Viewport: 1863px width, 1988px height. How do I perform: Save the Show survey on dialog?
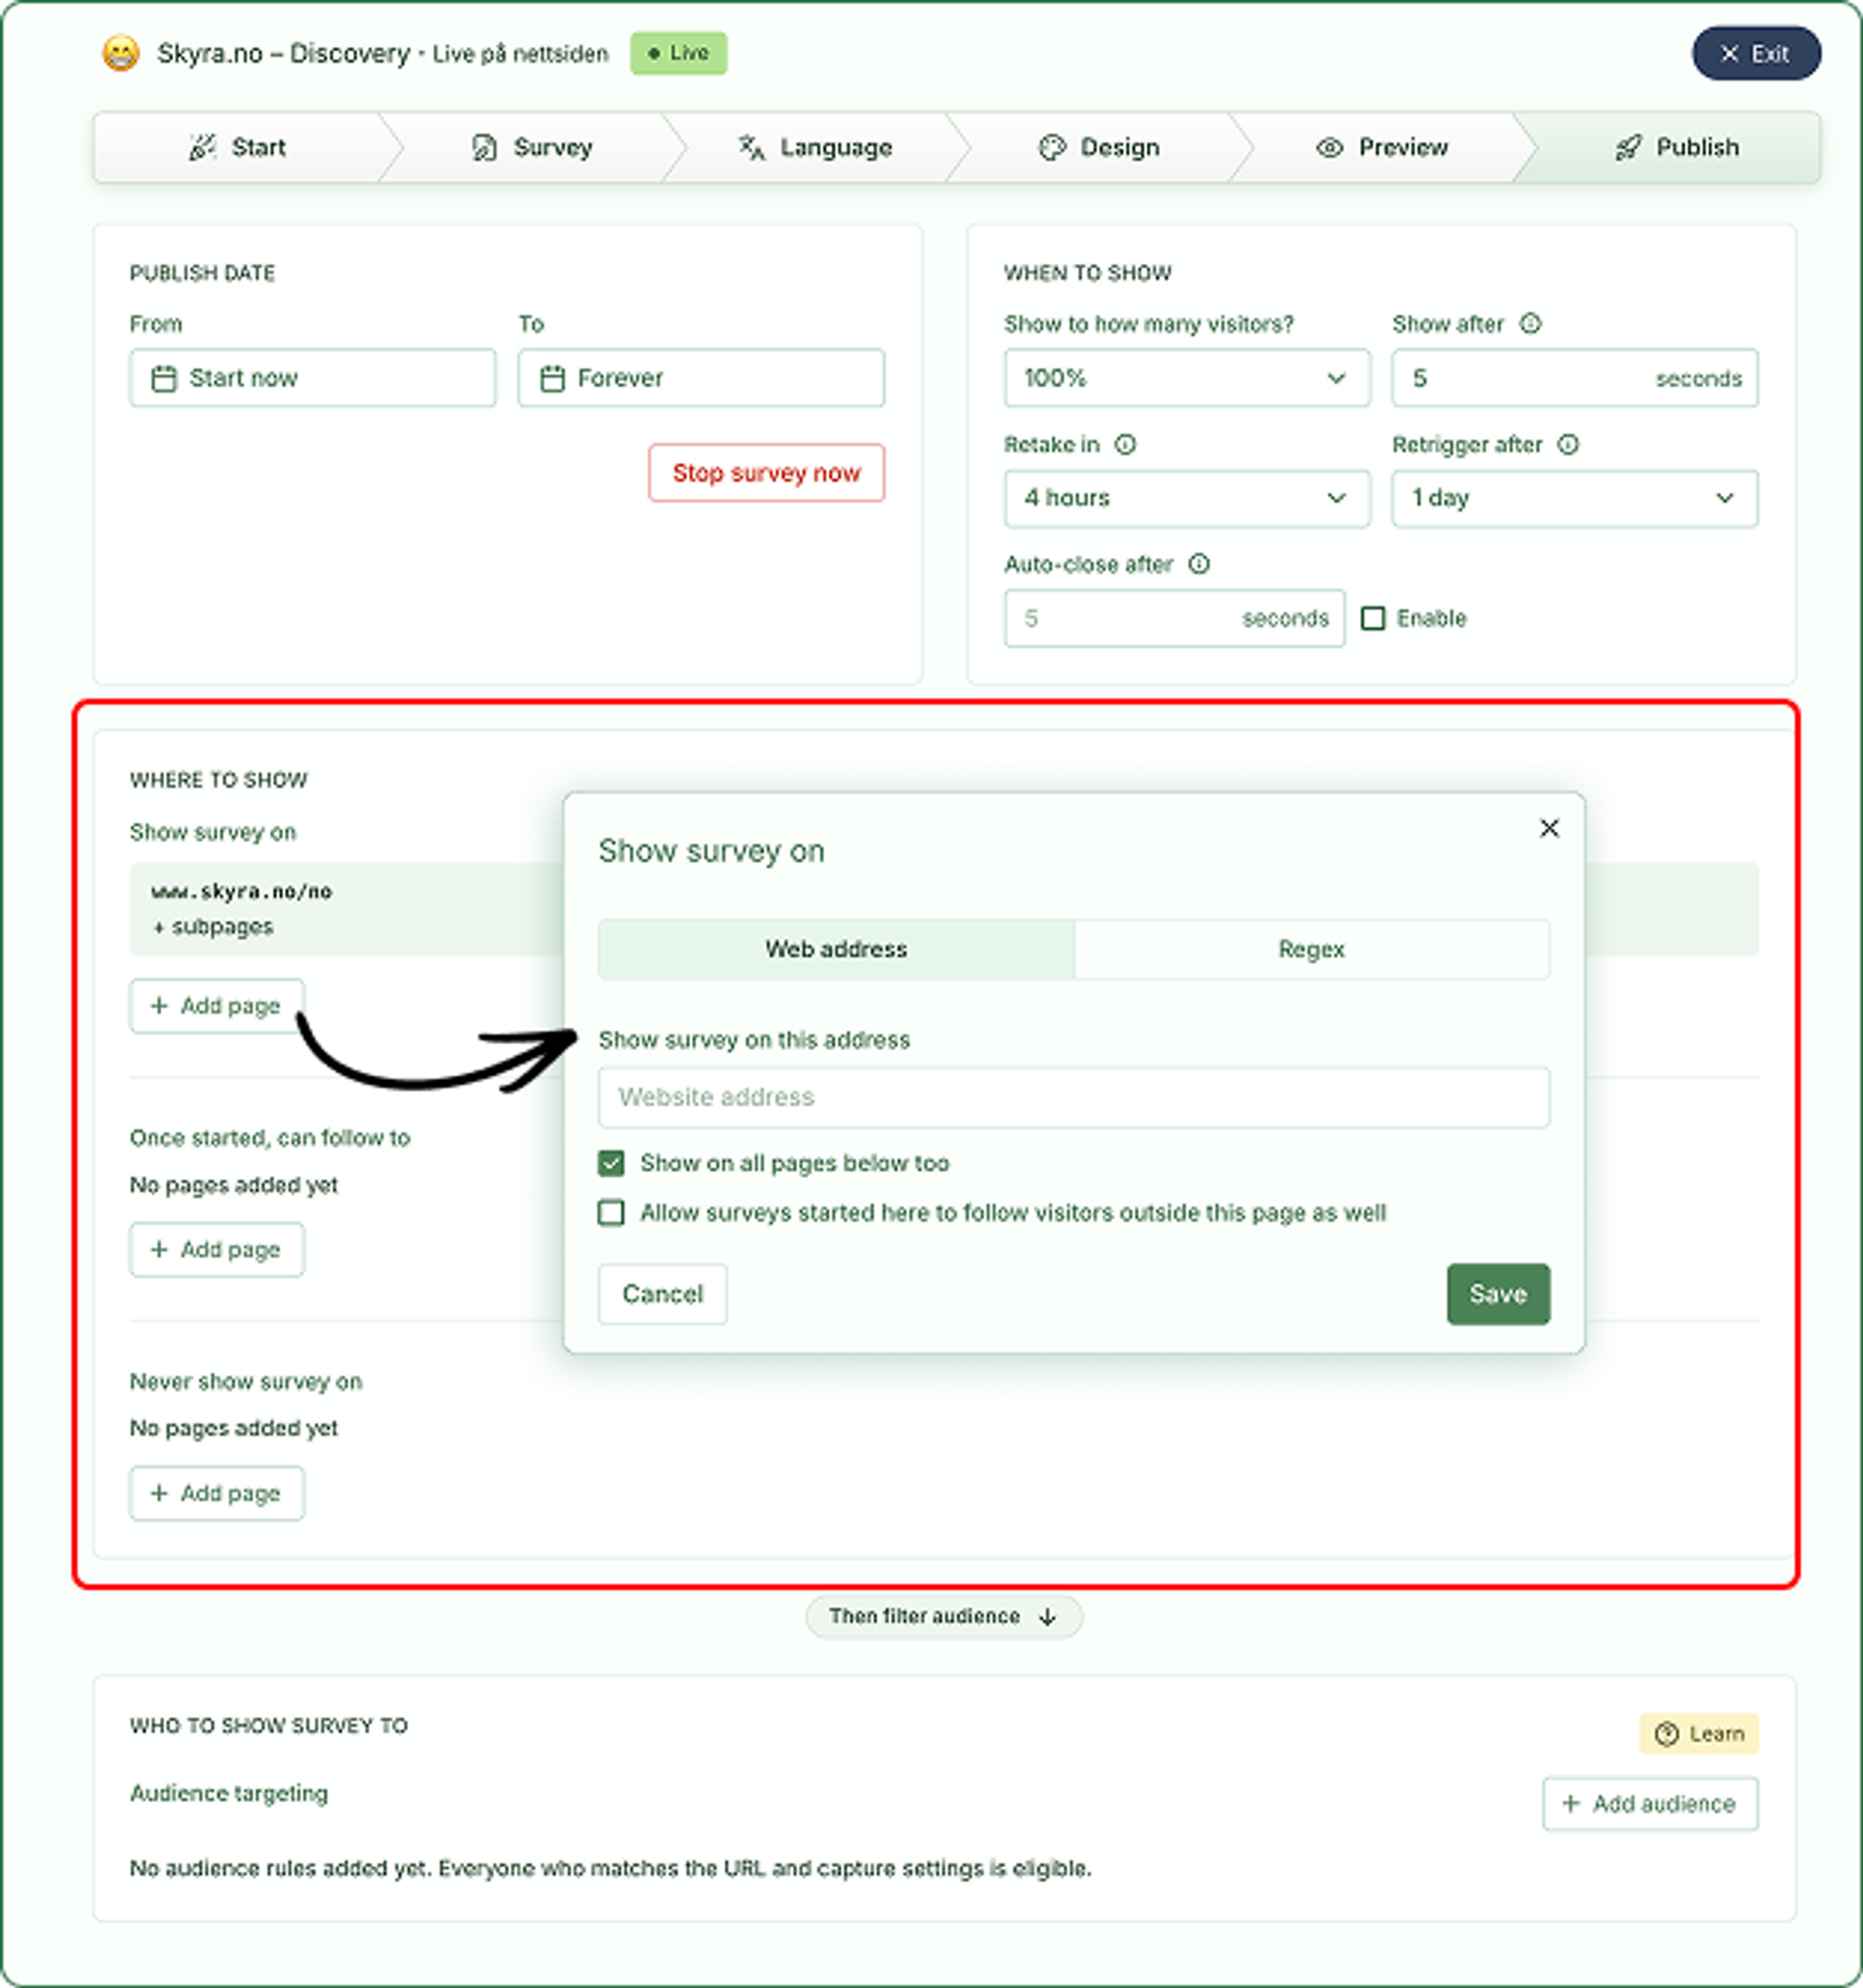click(x=1498, y=1294)
